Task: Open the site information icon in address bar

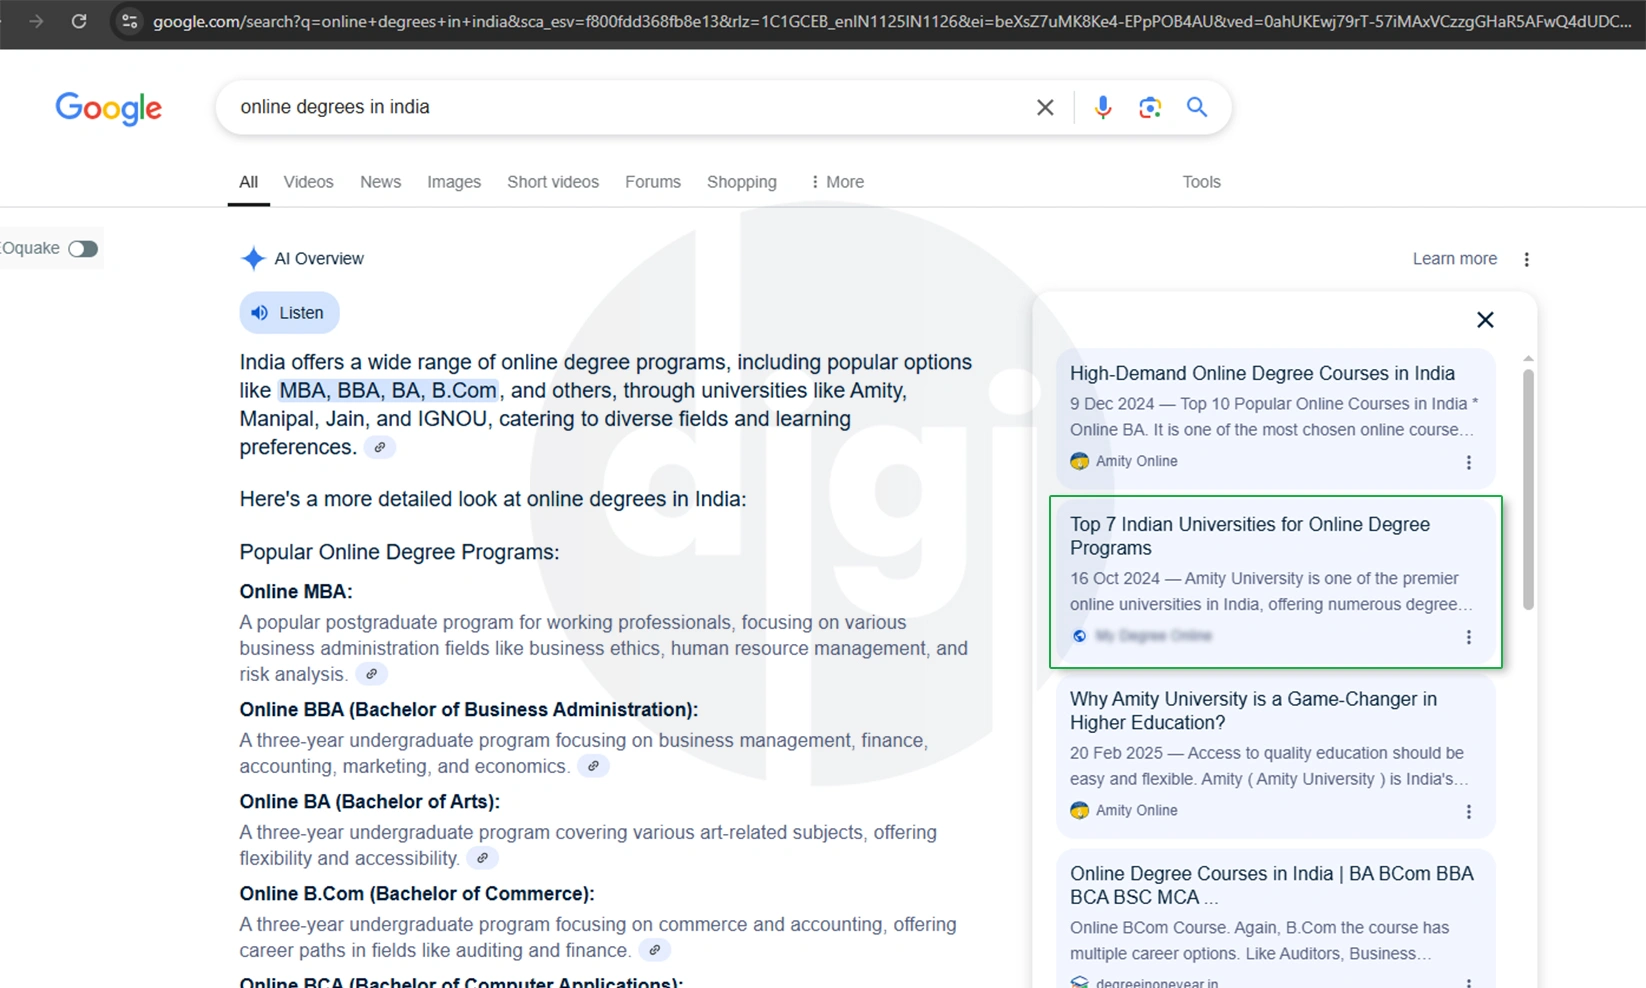Action: [129, 21]
